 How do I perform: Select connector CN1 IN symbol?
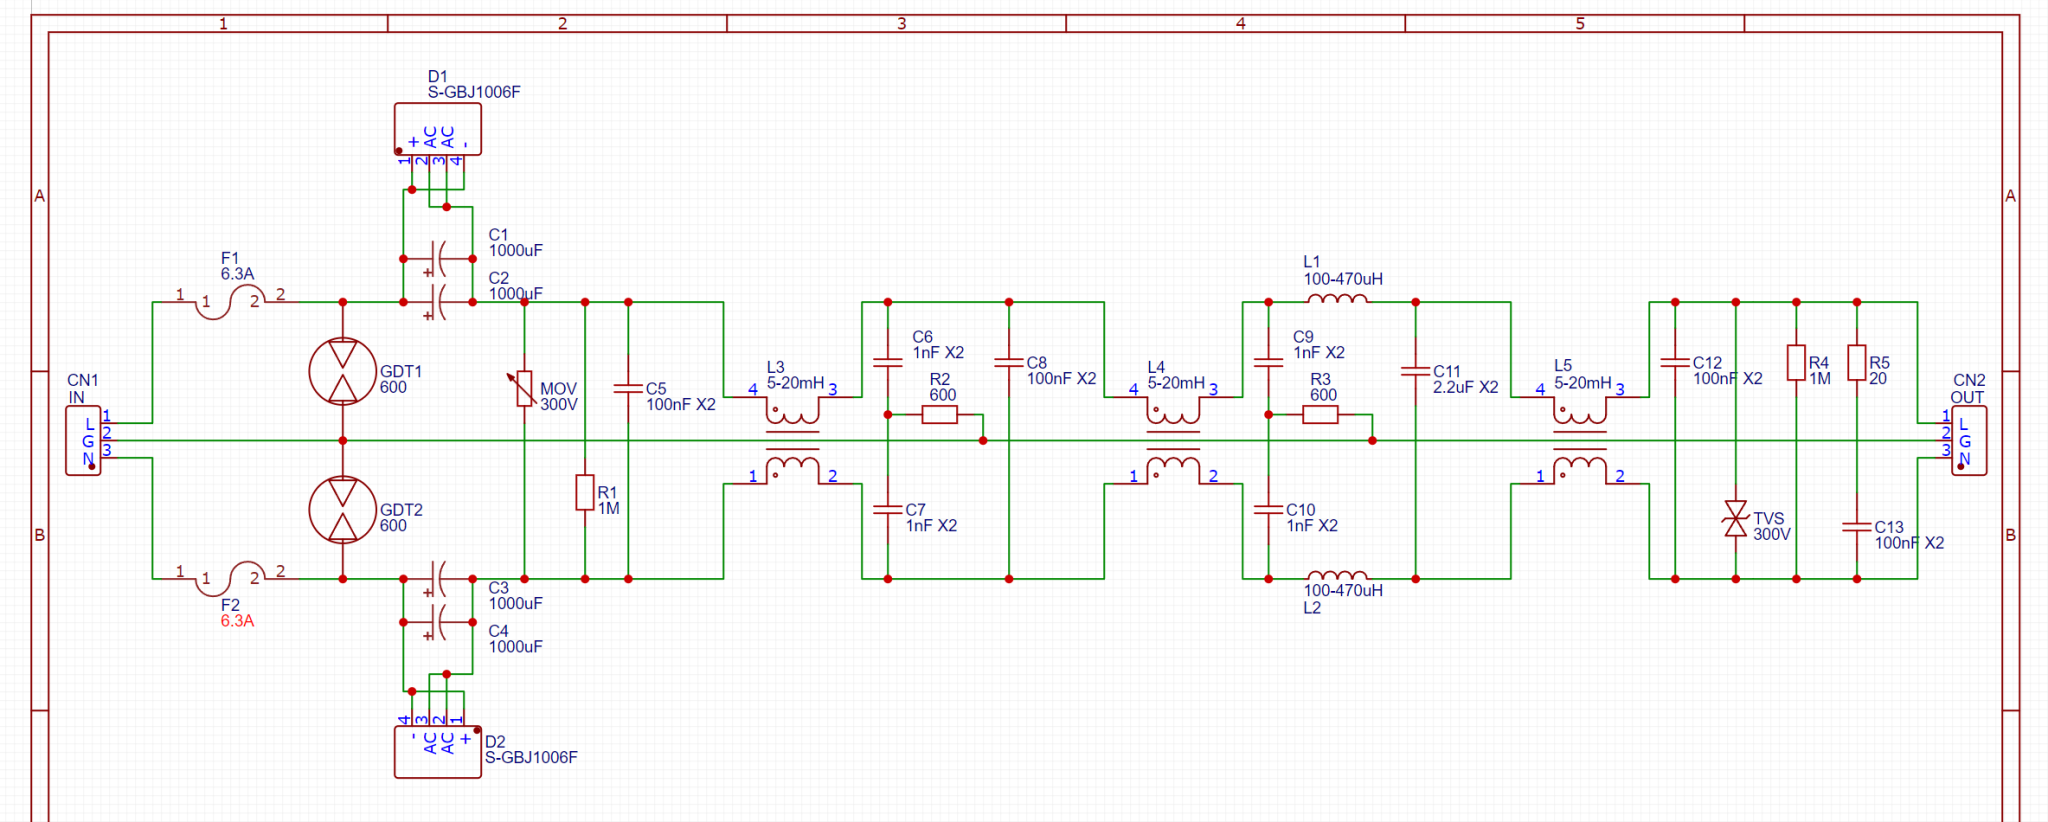pyautogui.click(x=84, y=440)
